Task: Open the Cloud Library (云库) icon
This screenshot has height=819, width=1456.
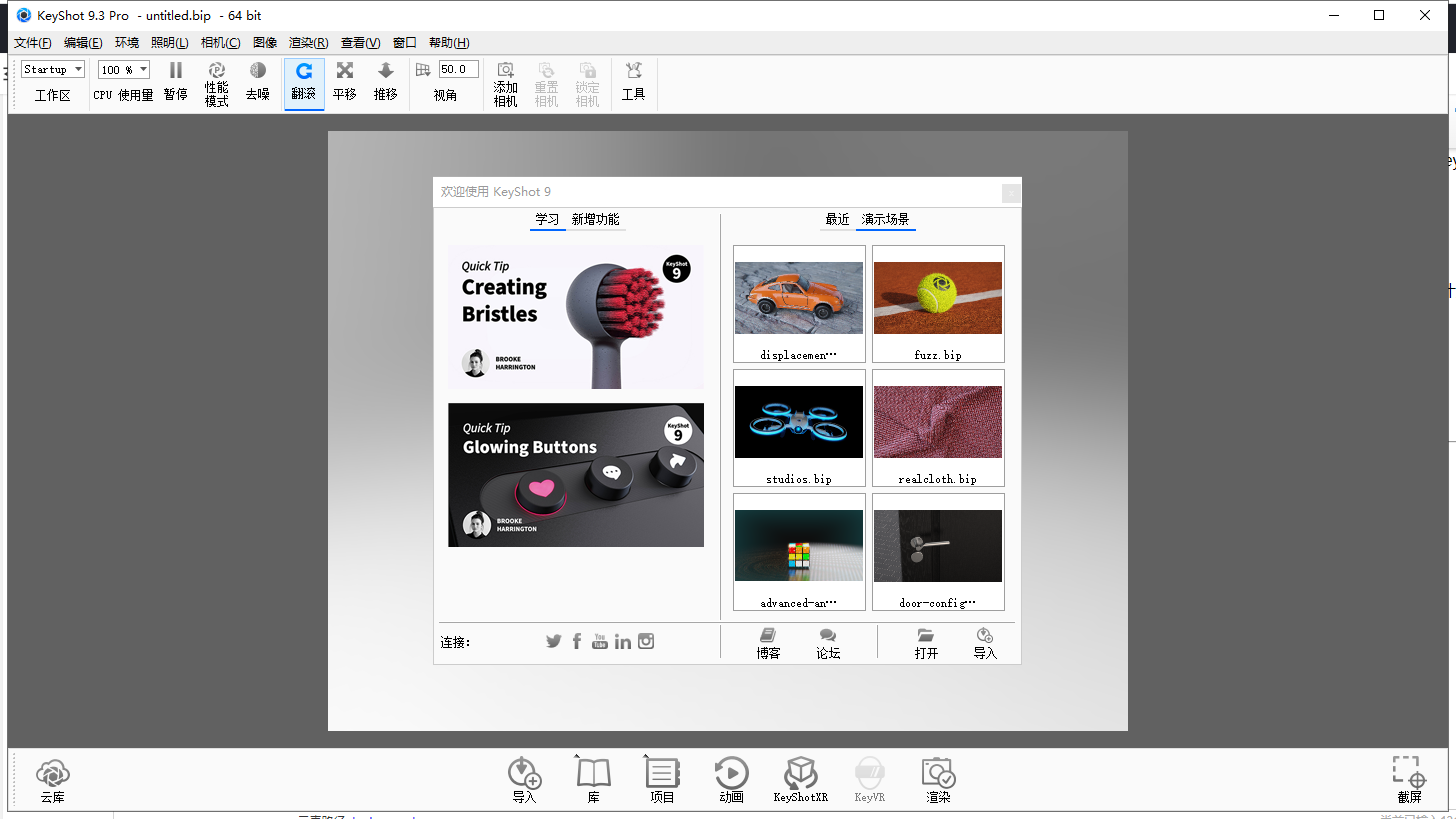Action: coord(53,780)
